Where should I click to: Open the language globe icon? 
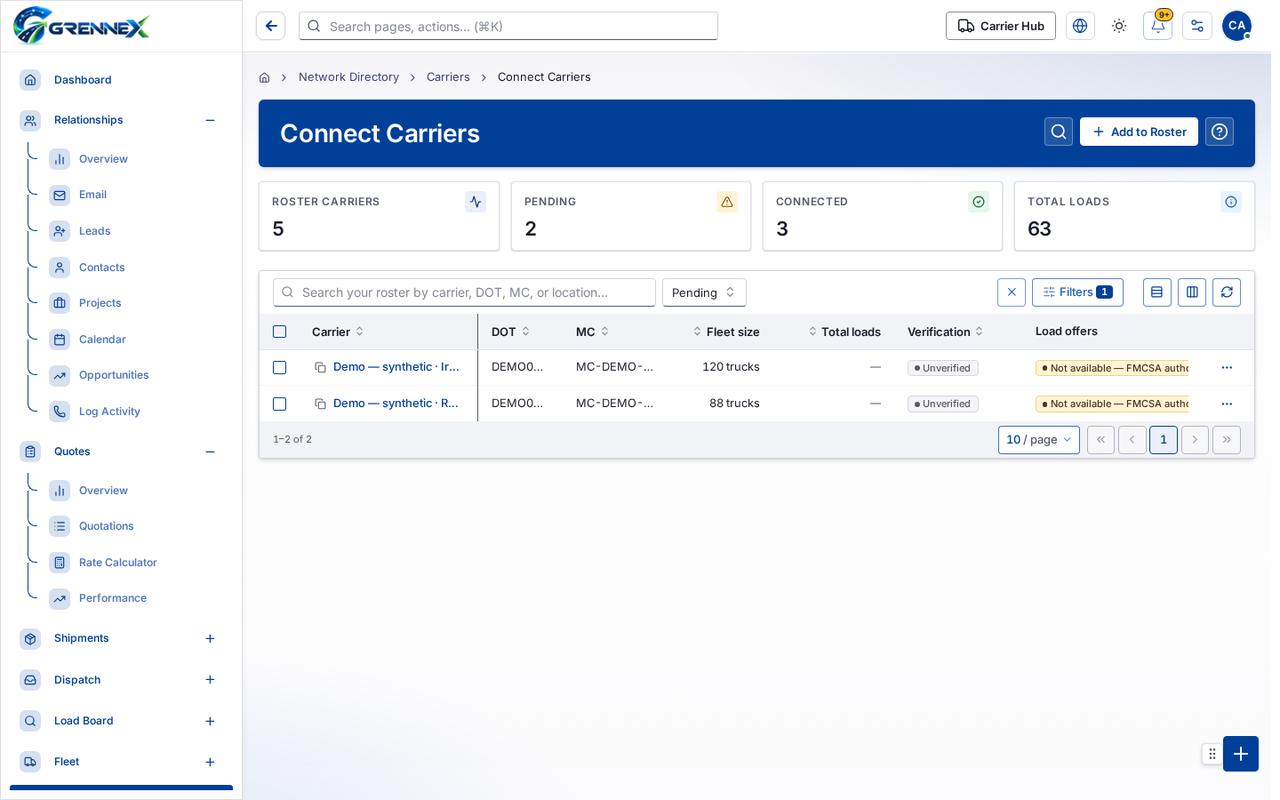pyautogui.click(x=1080, y=26)
